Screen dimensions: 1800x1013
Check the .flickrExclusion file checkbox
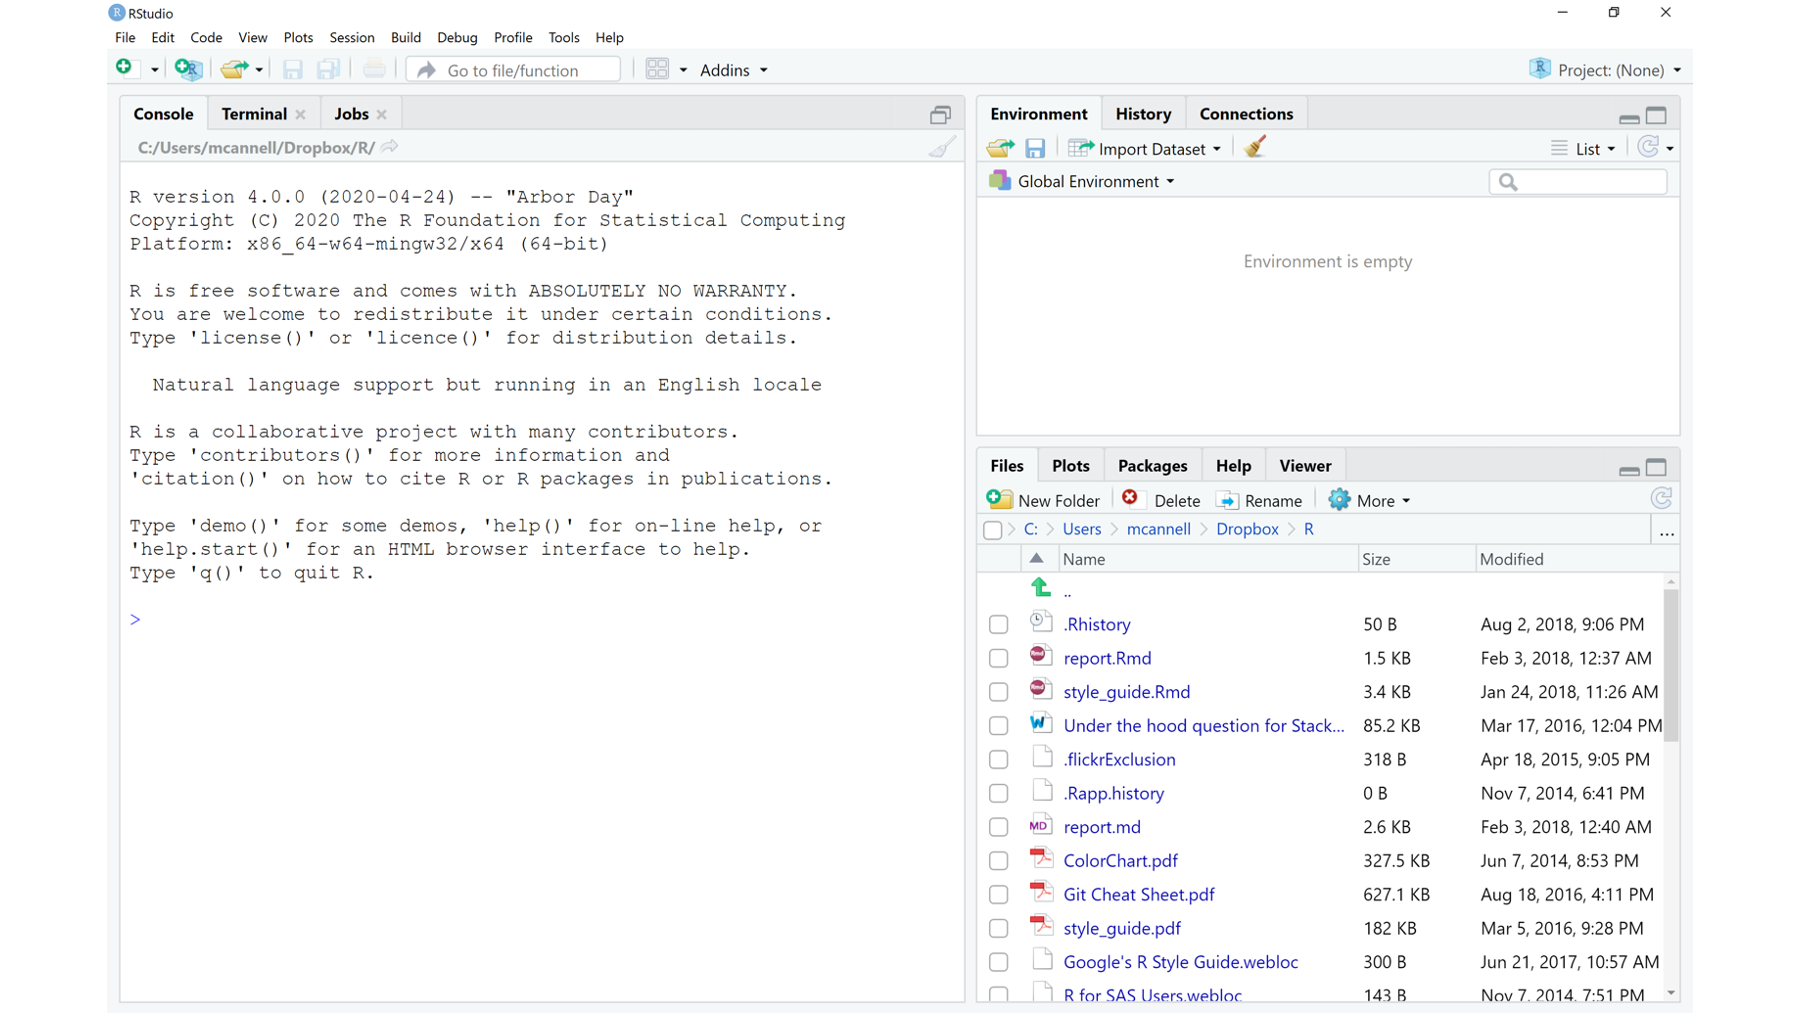(998, 760)
